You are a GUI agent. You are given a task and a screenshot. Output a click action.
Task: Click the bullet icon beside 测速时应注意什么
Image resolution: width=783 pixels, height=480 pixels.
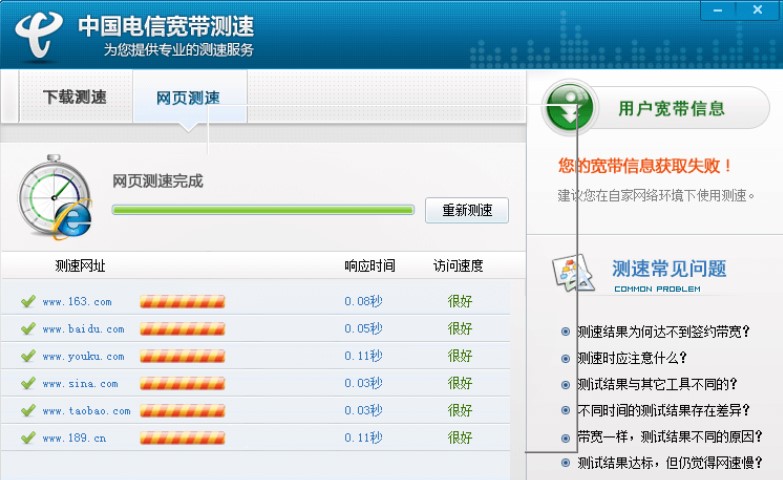pos(565,358)
